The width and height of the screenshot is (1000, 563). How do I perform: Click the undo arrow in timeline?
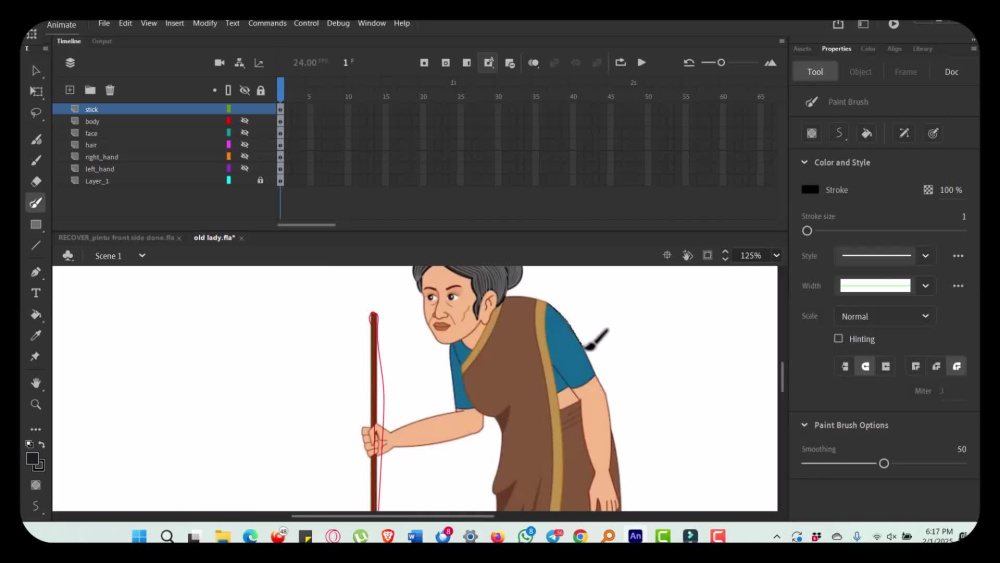(689, 62)
